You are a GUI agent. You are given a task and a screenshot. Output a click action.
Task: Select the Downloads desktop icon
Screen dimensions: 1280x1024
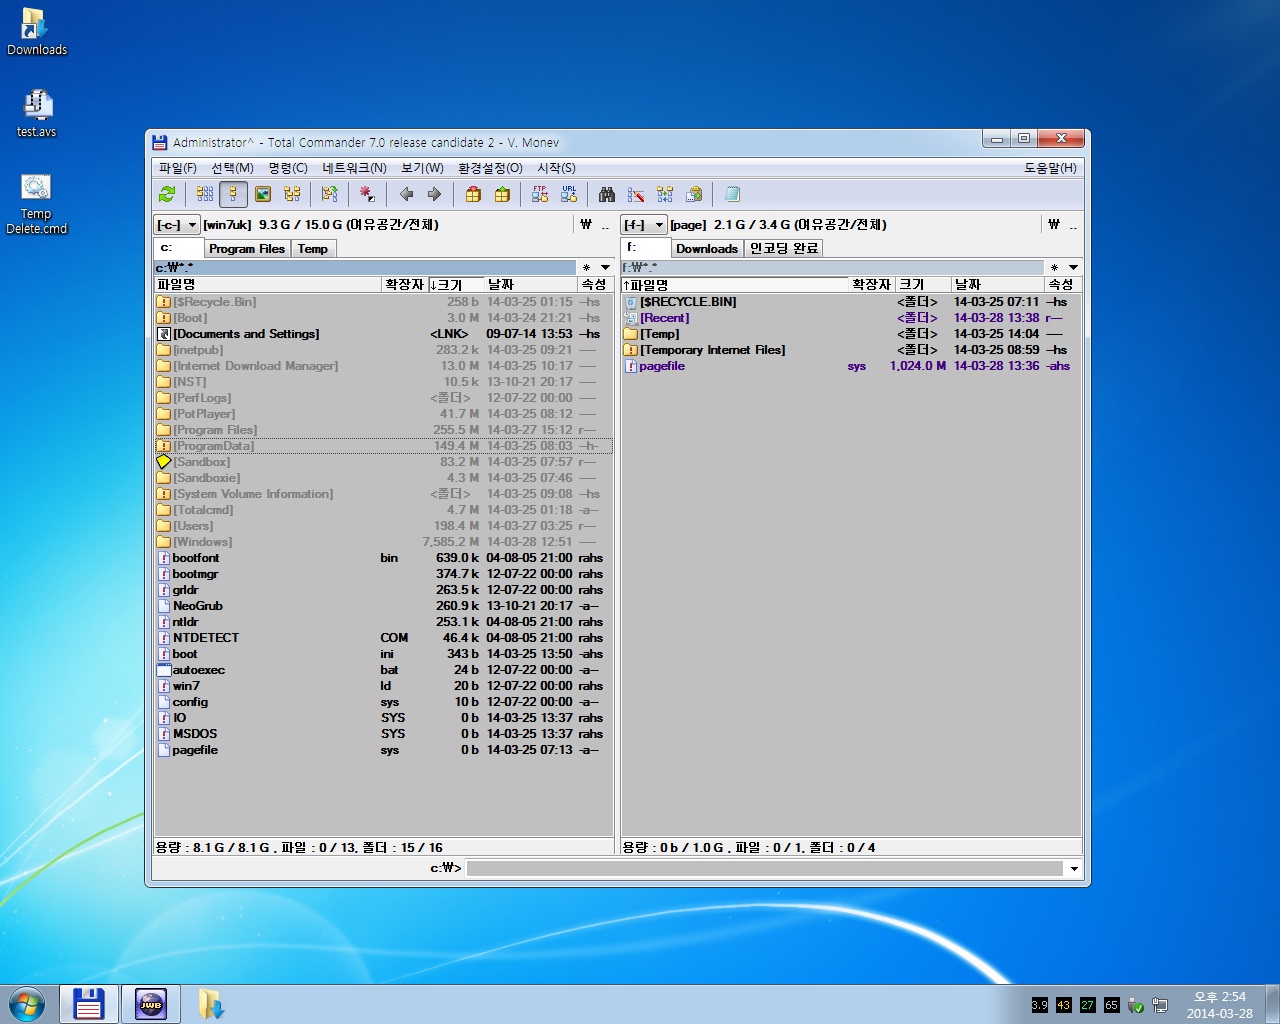pos(37,32)
